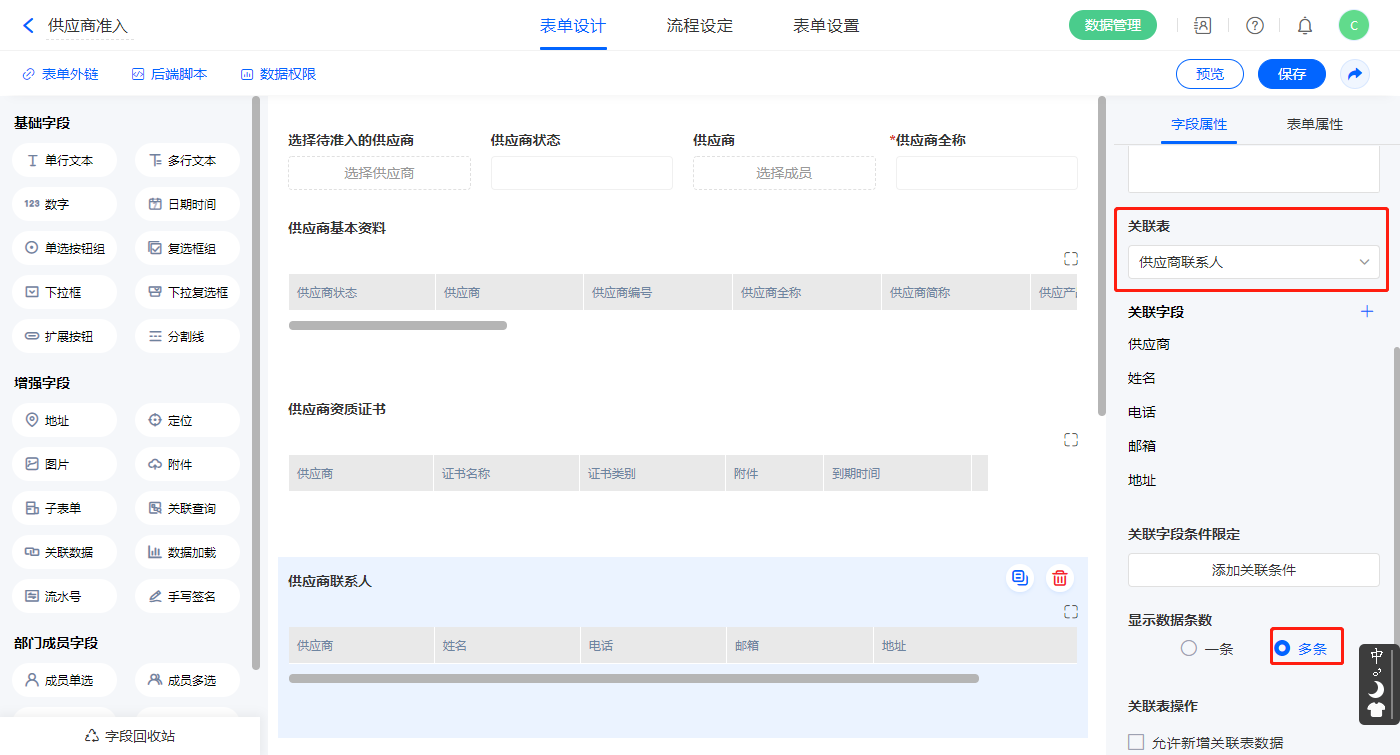Open the help question mark icon
This screenshot has width=1400, height=755.
(1254, 26)
